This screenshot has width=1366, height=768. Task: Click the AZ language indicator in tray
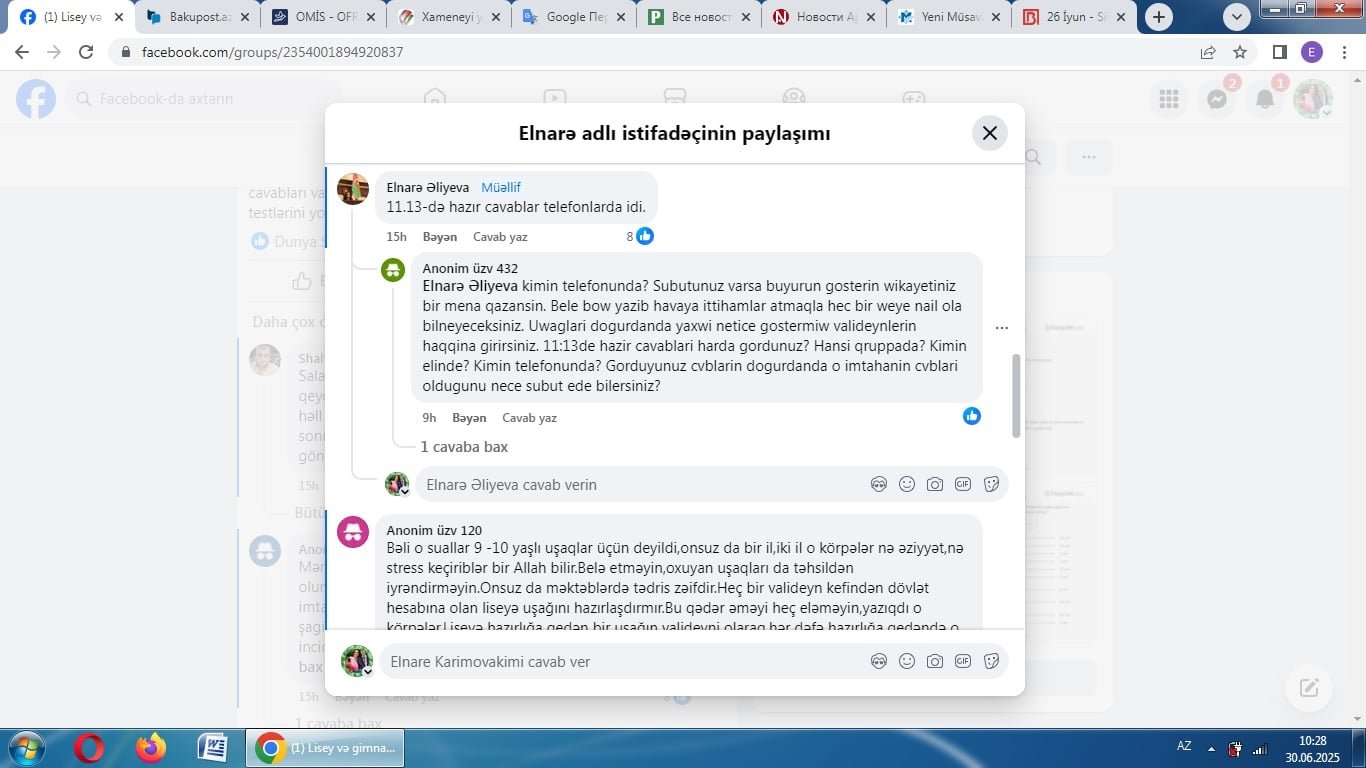pos(1184,746)
